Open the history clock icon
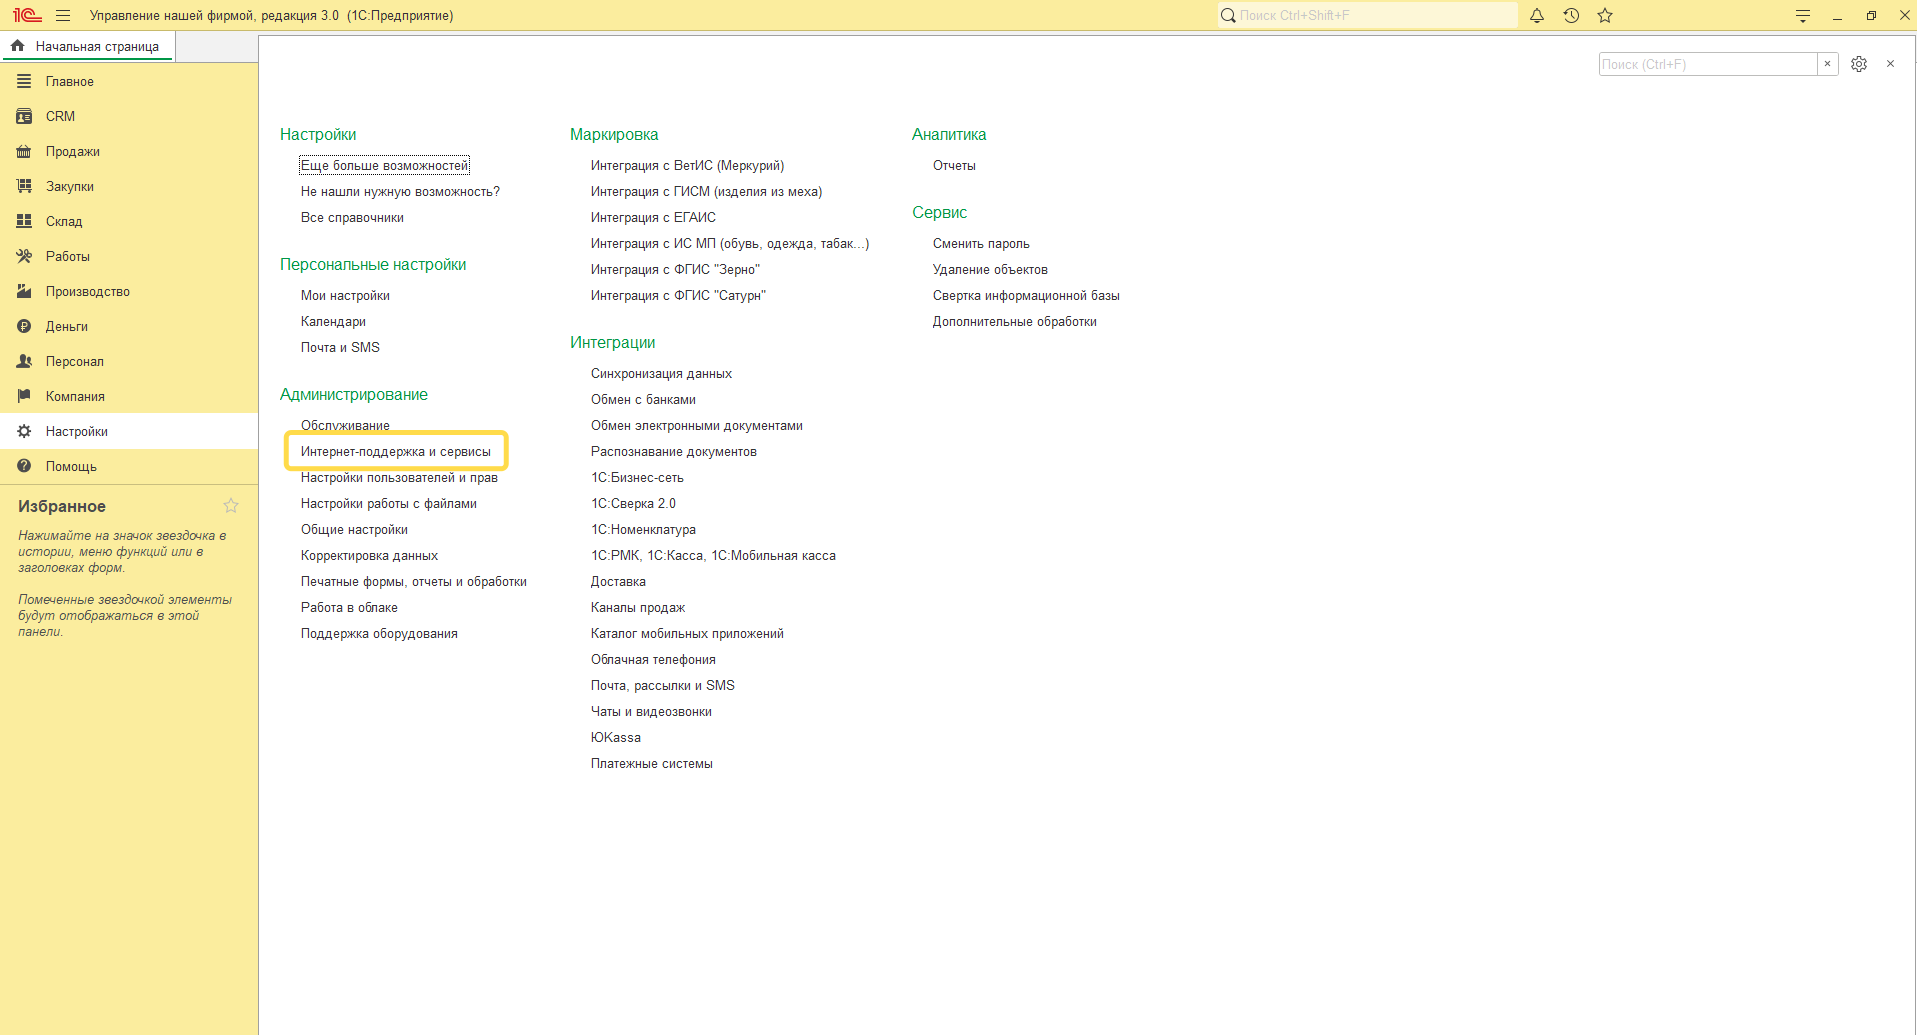Viewport: 1917px width, 1035px height. point(1571,16)
